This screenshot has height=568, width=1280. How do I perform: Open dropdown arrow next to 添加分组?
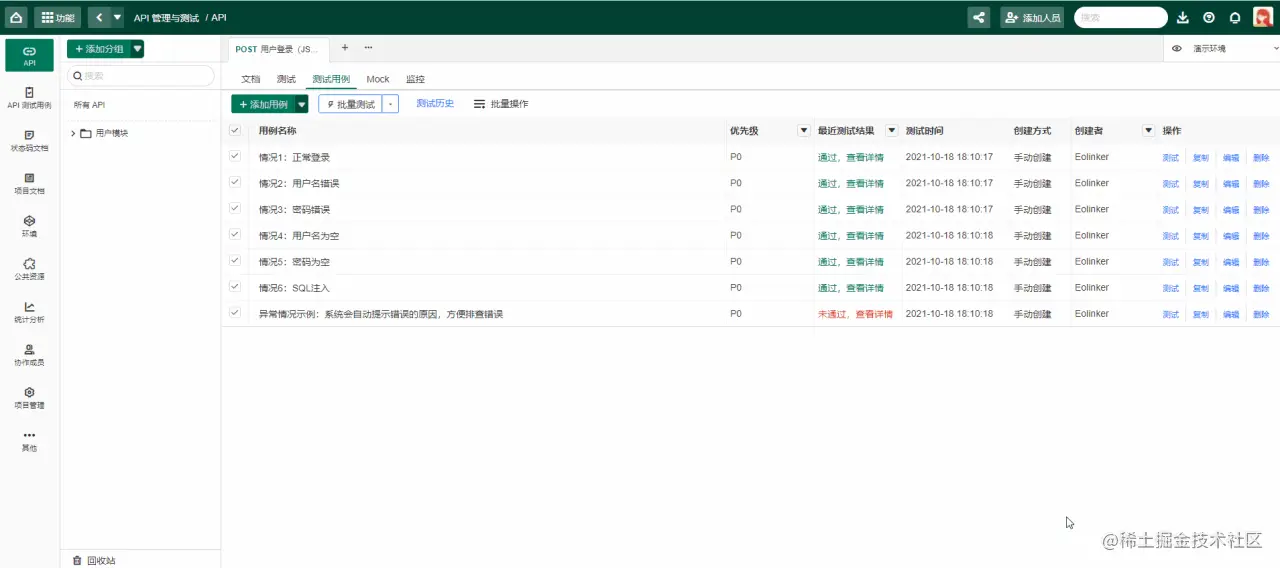(x=138, y=49)
